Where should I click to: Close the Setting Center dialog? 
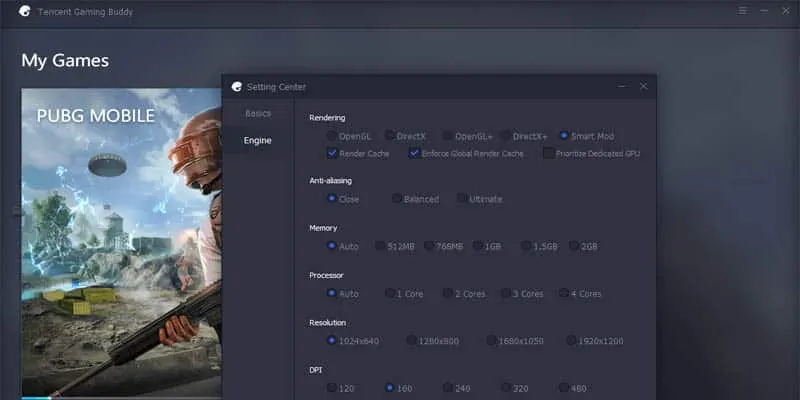point(643,86)
